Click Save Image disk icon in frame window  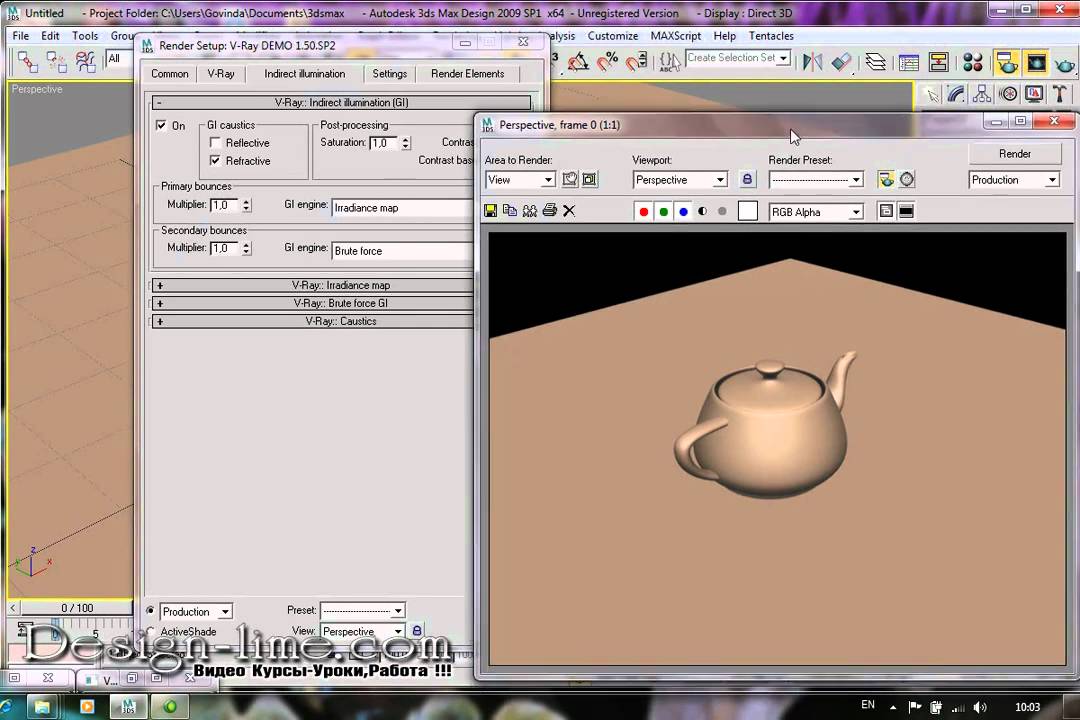click(x=490, y=211)
